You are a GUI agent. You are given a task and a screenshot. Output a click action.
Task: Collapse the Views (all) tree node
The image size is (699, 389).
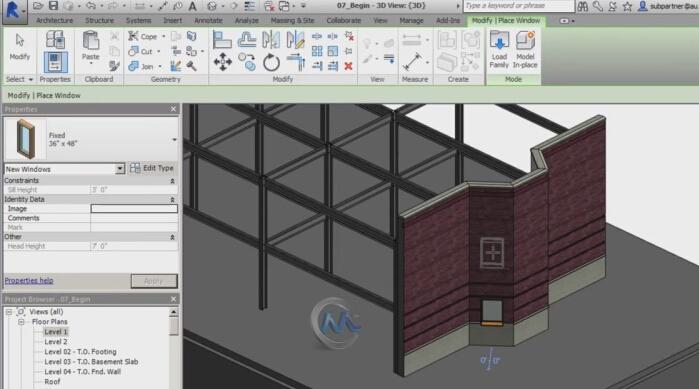(x=9, y=312)
